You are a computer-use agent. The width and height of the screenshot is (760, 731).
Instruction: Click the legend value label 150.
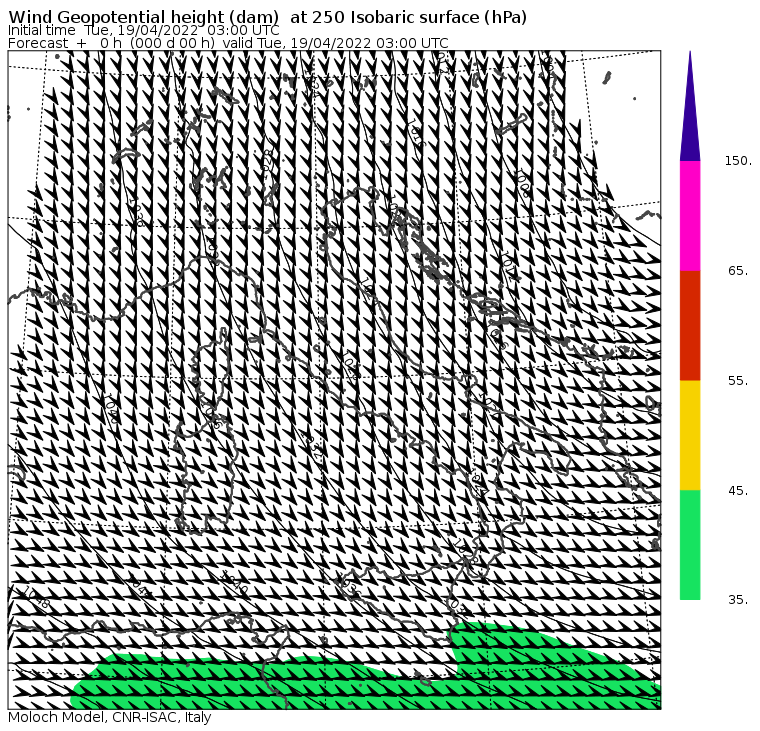(x=738, y=161)
